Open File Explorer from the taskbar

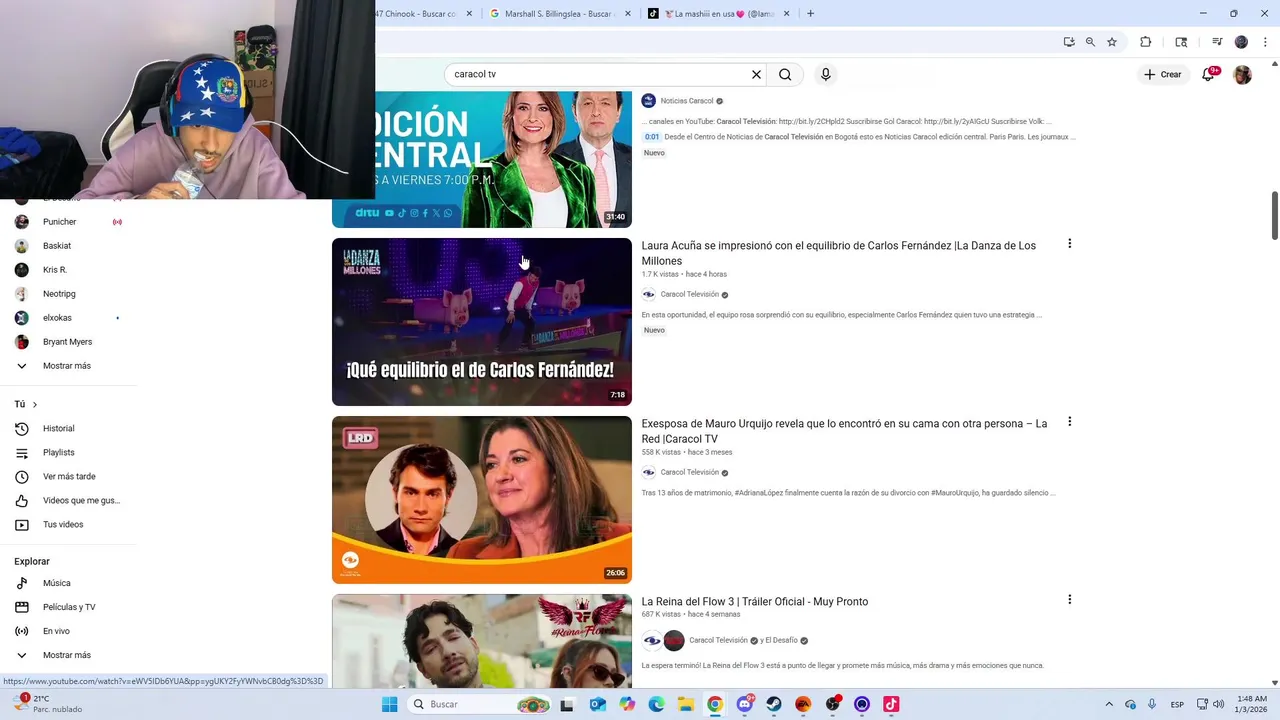(x=685, y=704)
